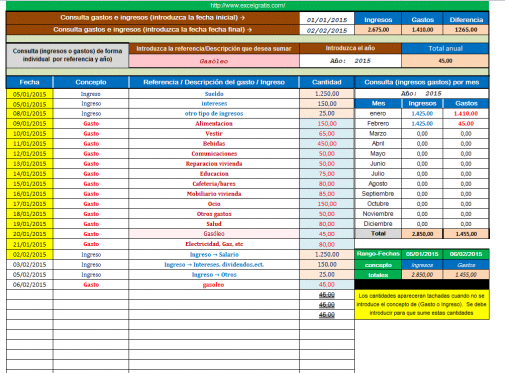Select the date cell 02/02/2015
Screen dimensions: 505x373
pyautogui.click(x=29, y=254)
